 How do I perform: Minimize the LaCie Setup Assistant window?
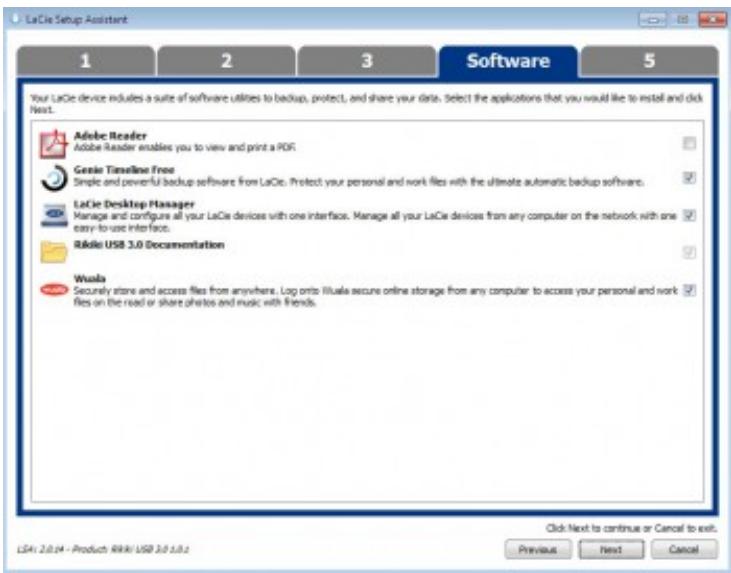coord(653,20)
